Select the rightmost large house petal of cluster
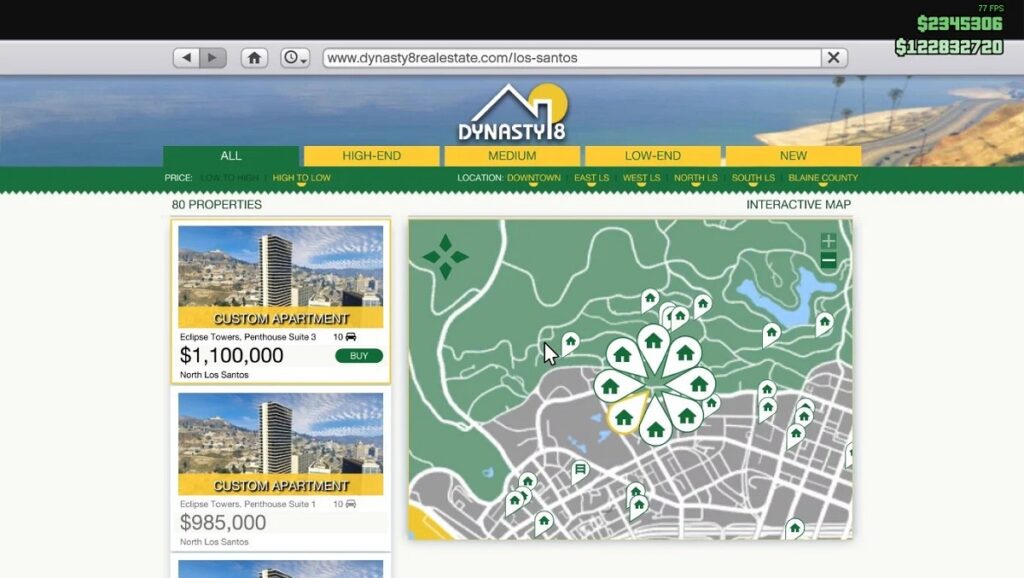Viewport: 1024px width, 578px height. (x=697, y=383)
